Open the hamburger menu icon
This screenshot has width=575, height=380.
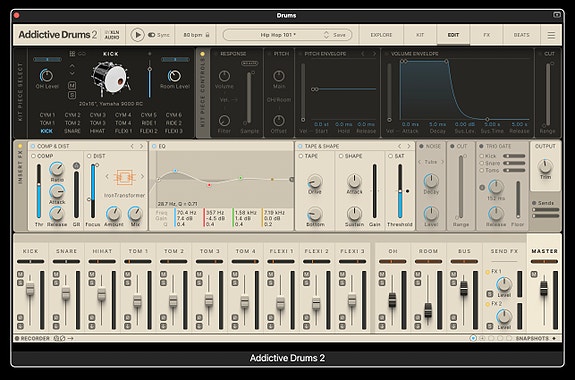[551, 35]
